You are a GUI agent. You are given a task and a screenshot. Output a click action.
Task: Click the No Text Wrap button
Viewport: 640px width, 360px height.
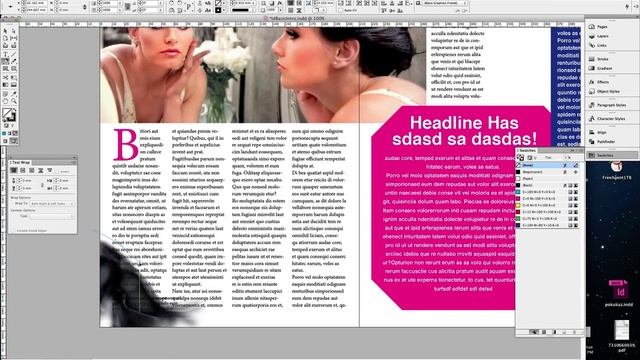click(13, 170)
